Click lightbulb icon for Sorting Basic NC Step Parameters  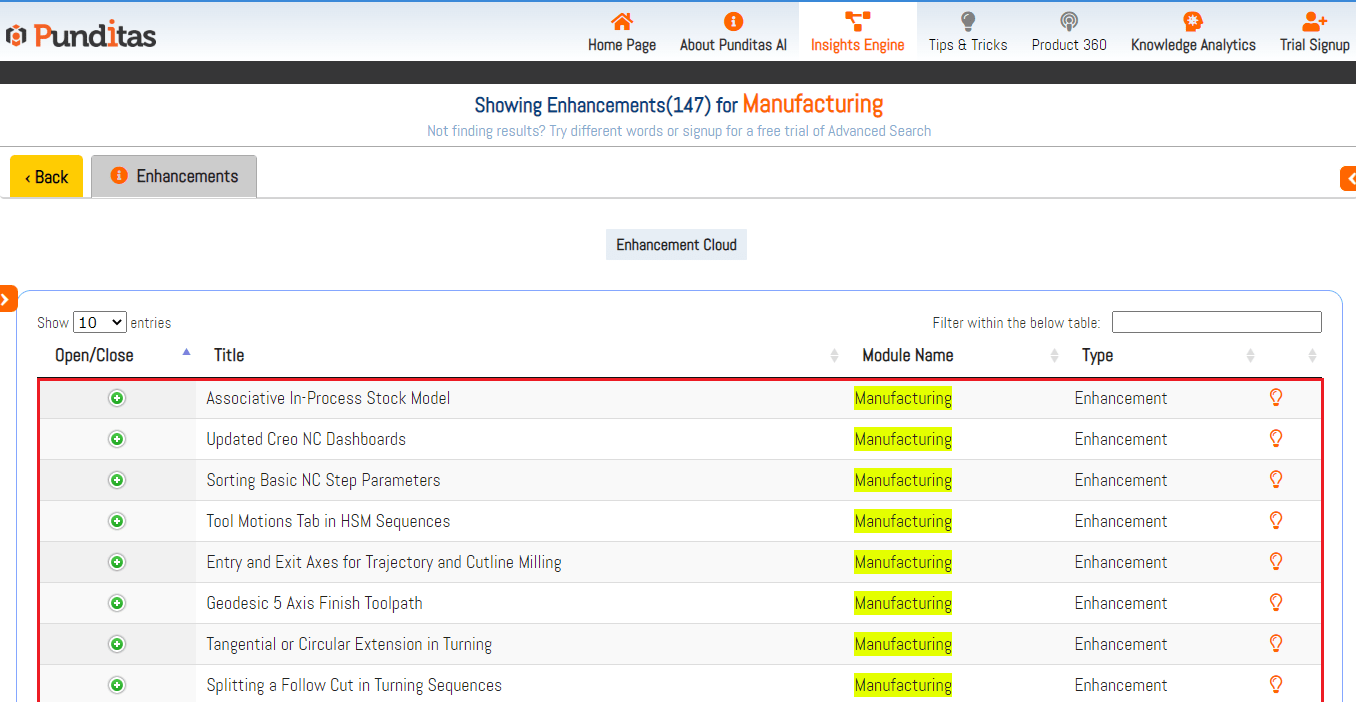click(1275, 480)
